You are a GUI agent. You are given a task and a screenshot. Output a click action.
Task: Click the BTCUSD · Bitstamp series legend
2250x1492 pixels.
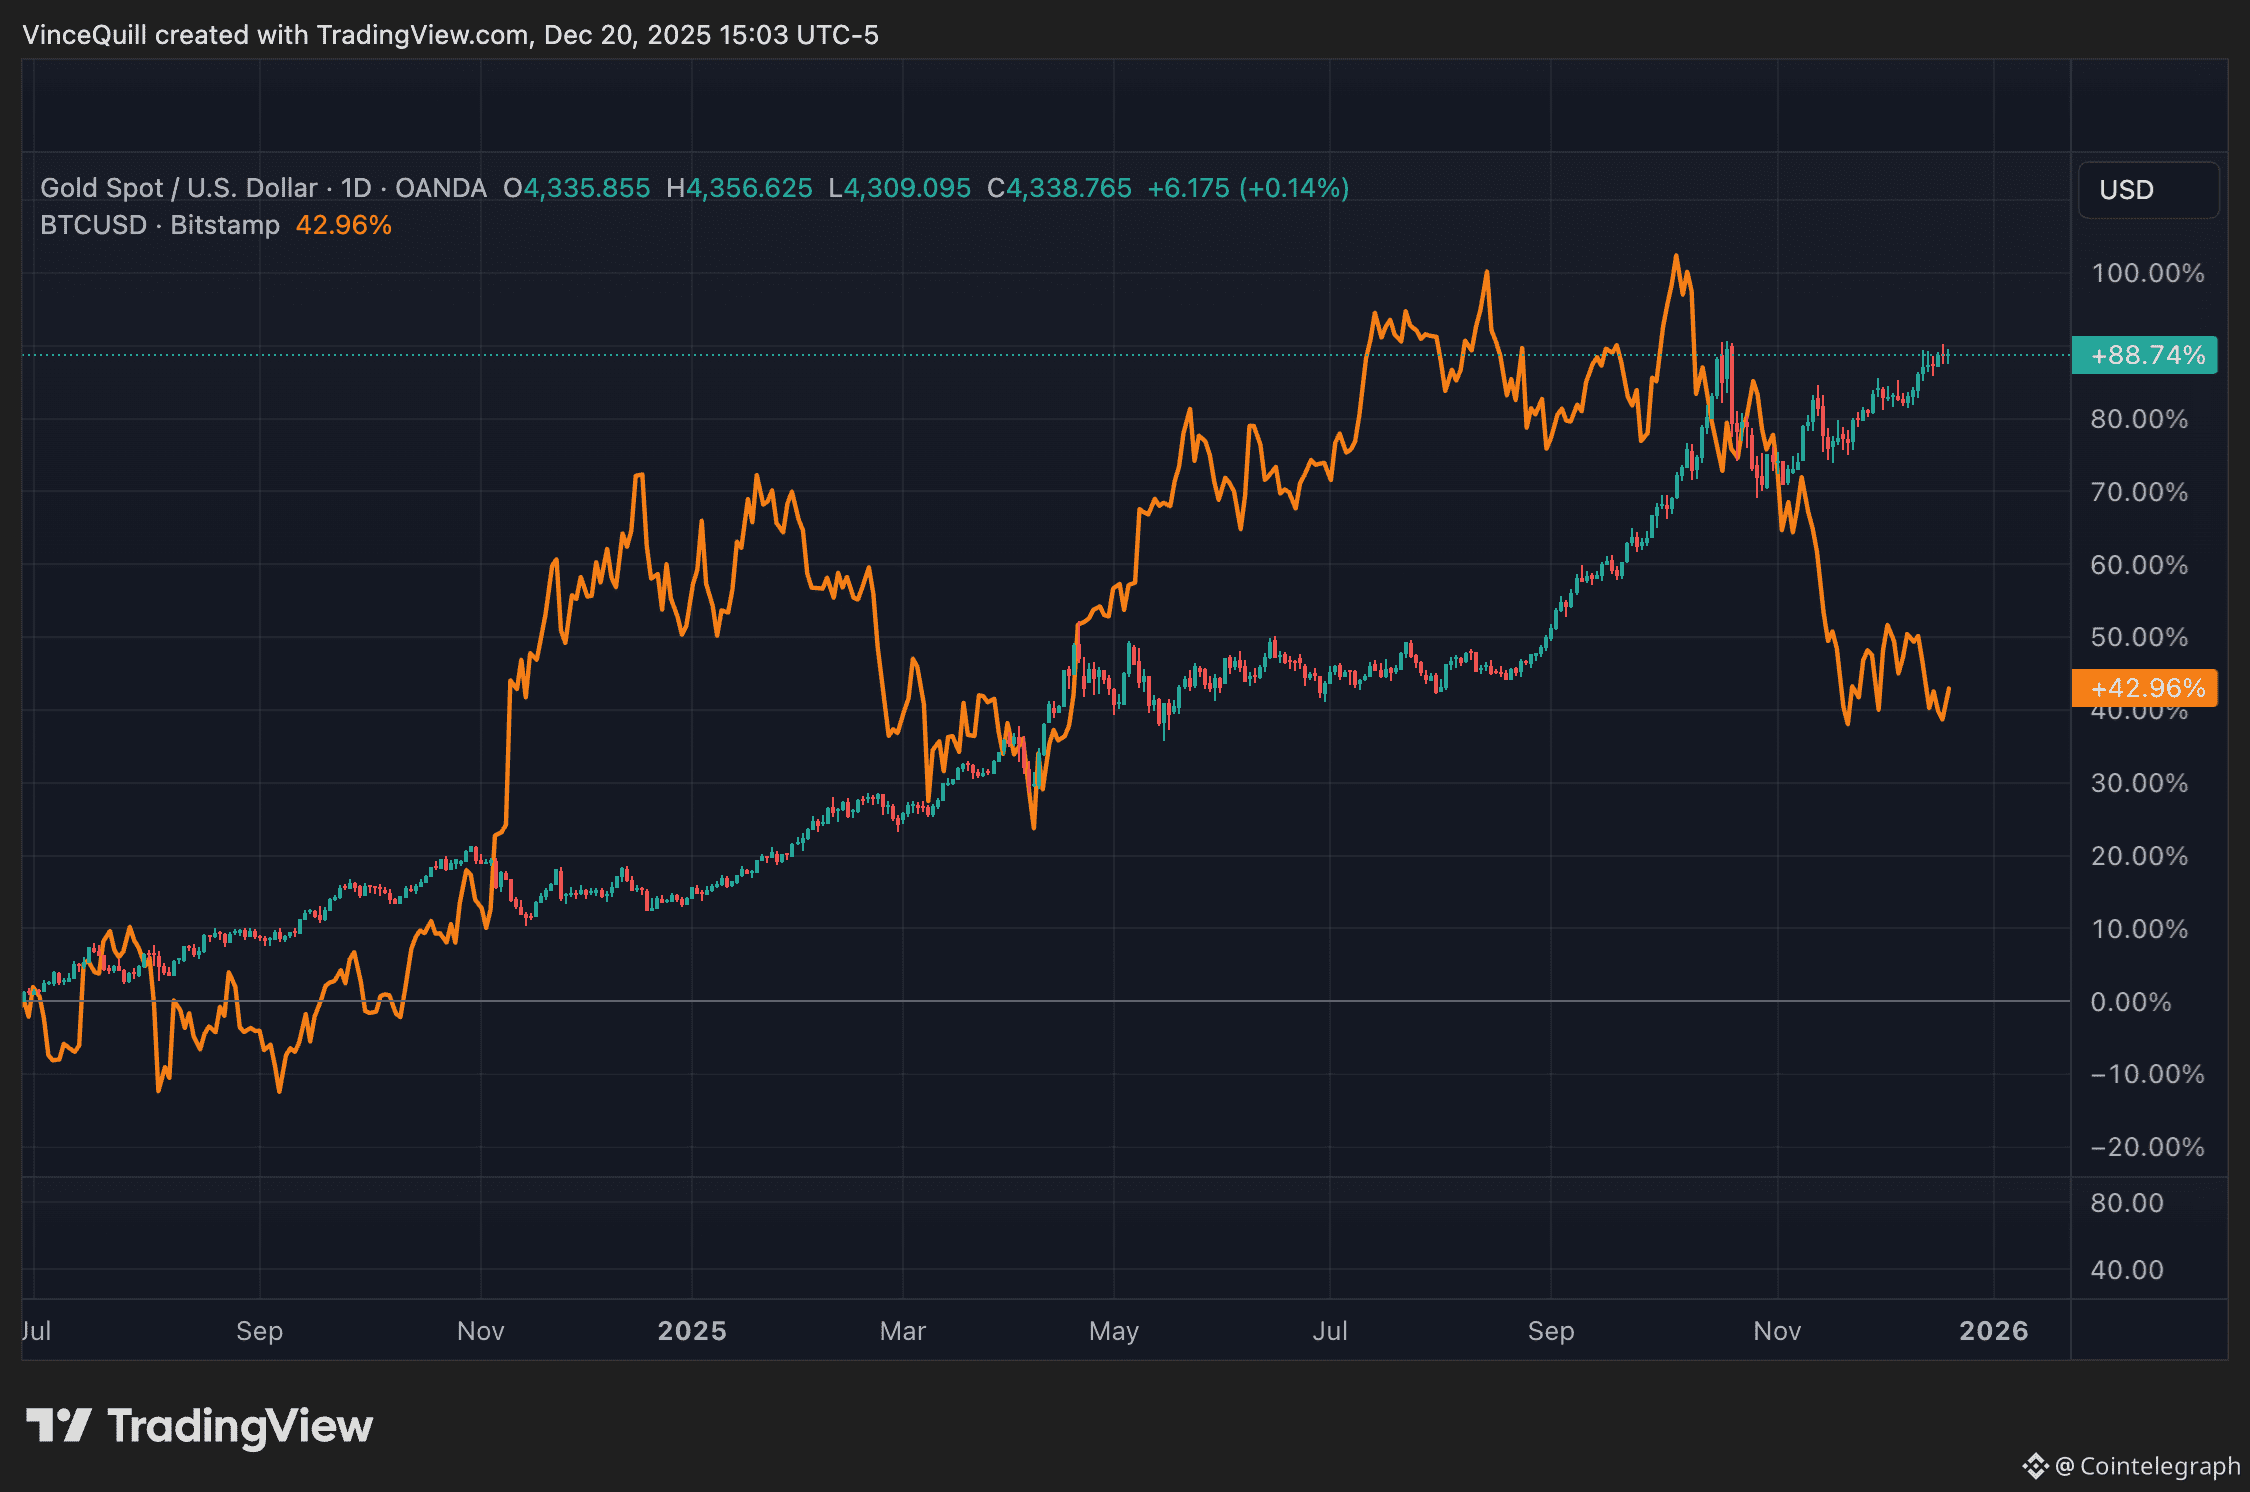coord(159,224)
